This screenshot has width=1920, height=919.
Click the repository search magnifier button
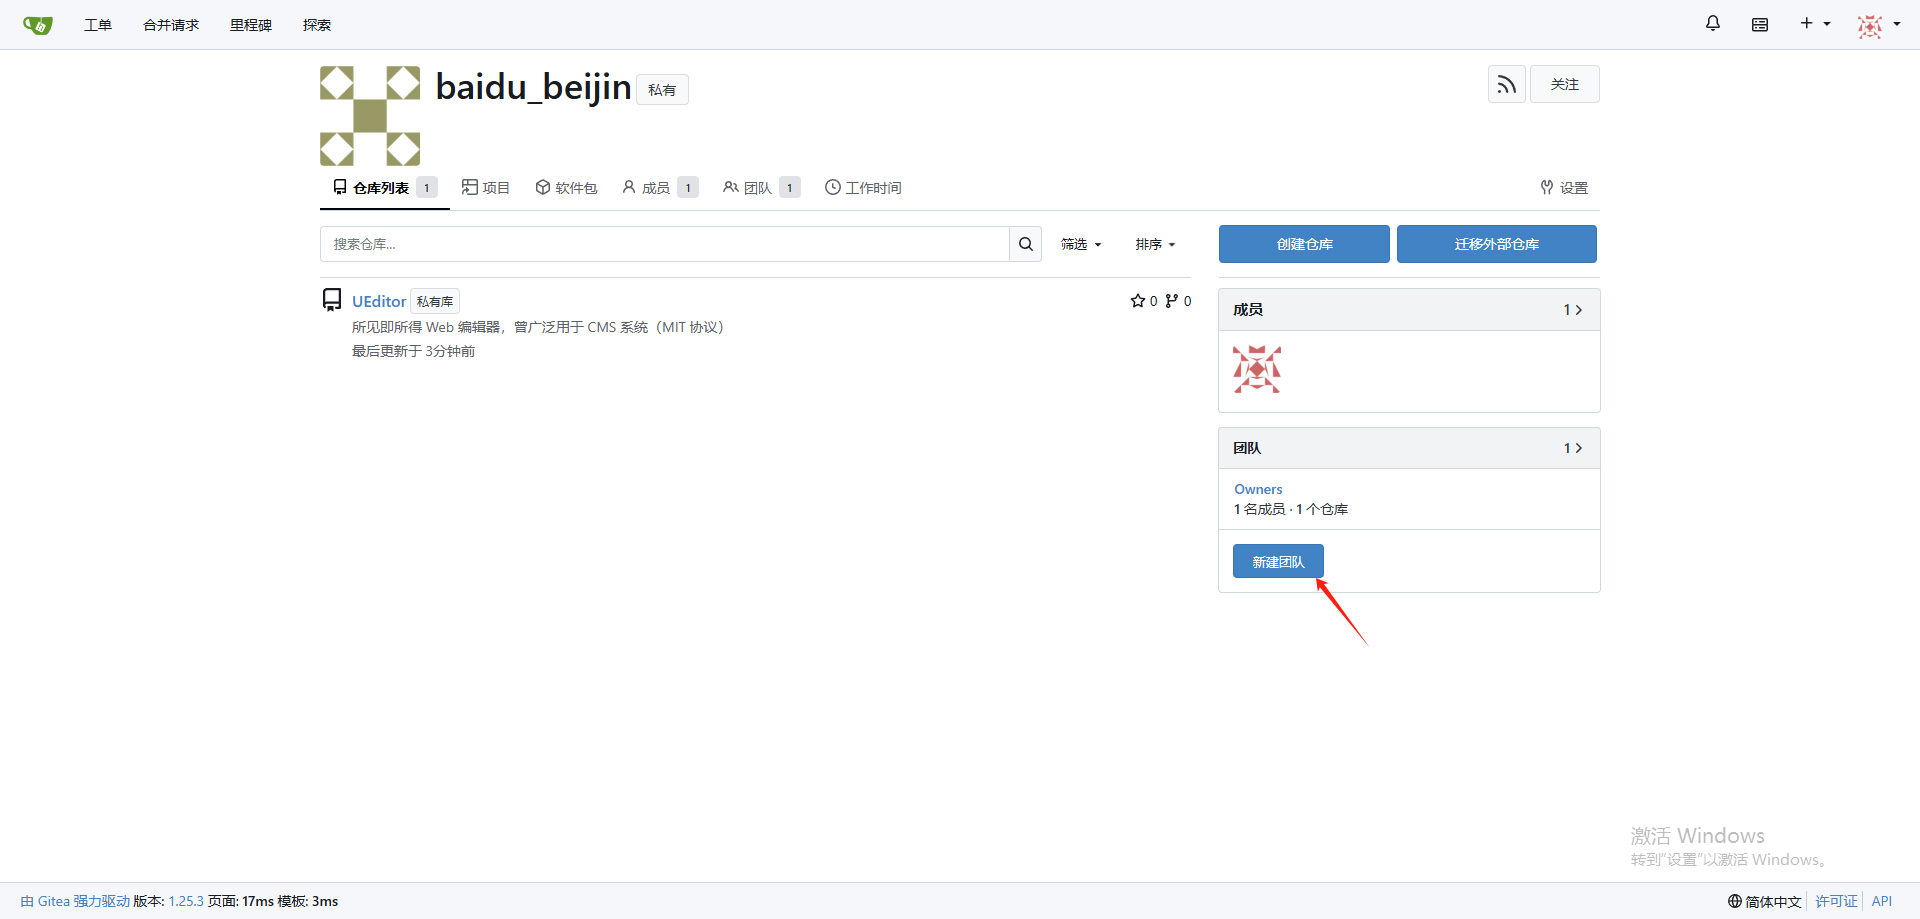[1026, 244]
